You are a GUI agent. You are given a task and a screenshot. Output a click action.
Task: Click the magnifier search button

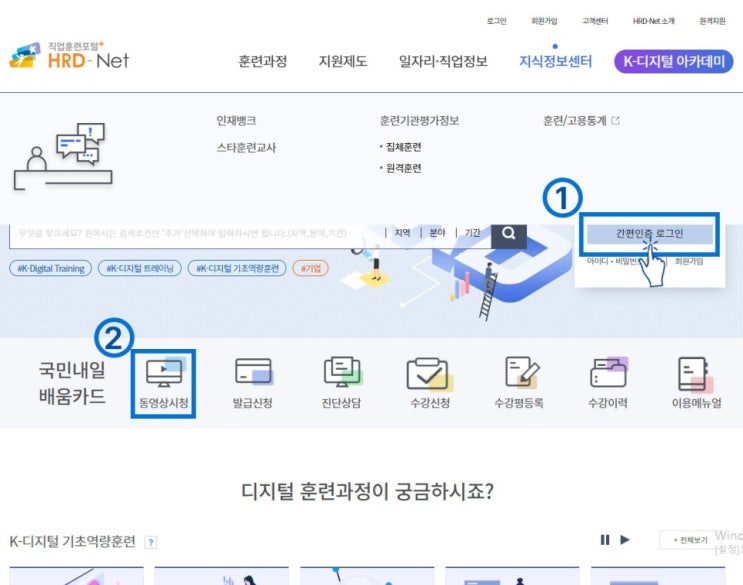tap(509, 235)
